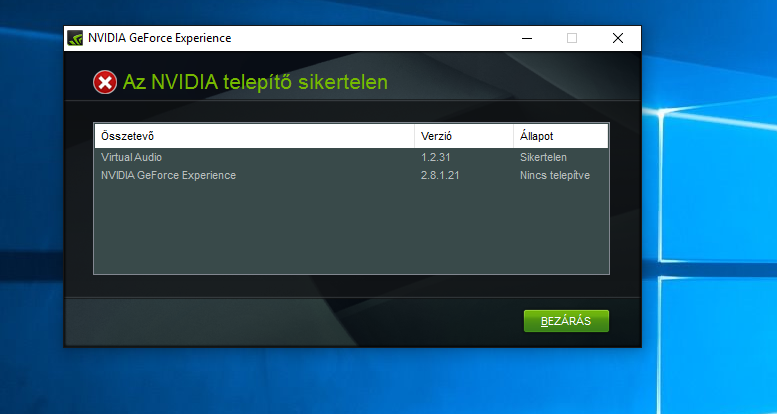Click the disabled maximize window button
777x414 pixels.
click(572, 38)
